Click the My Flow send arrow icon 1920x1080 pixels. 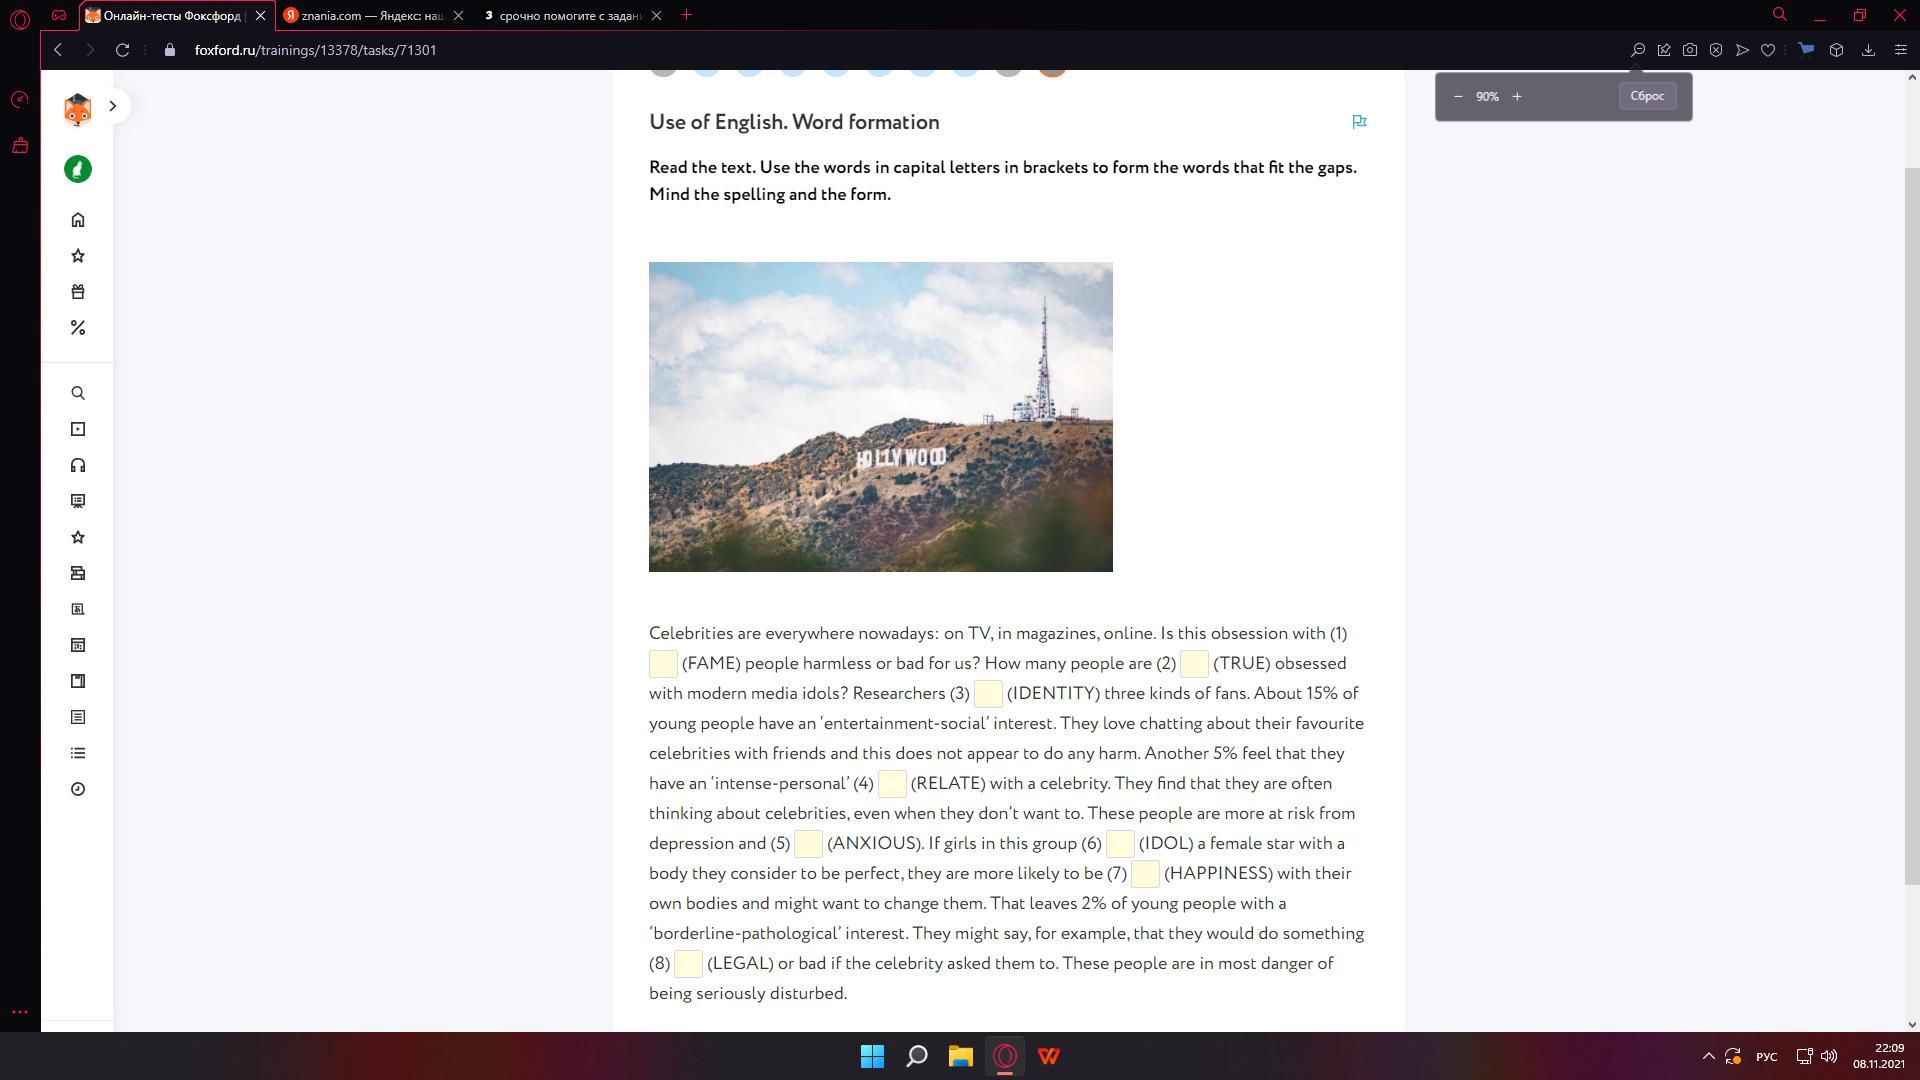(1742, 50)
